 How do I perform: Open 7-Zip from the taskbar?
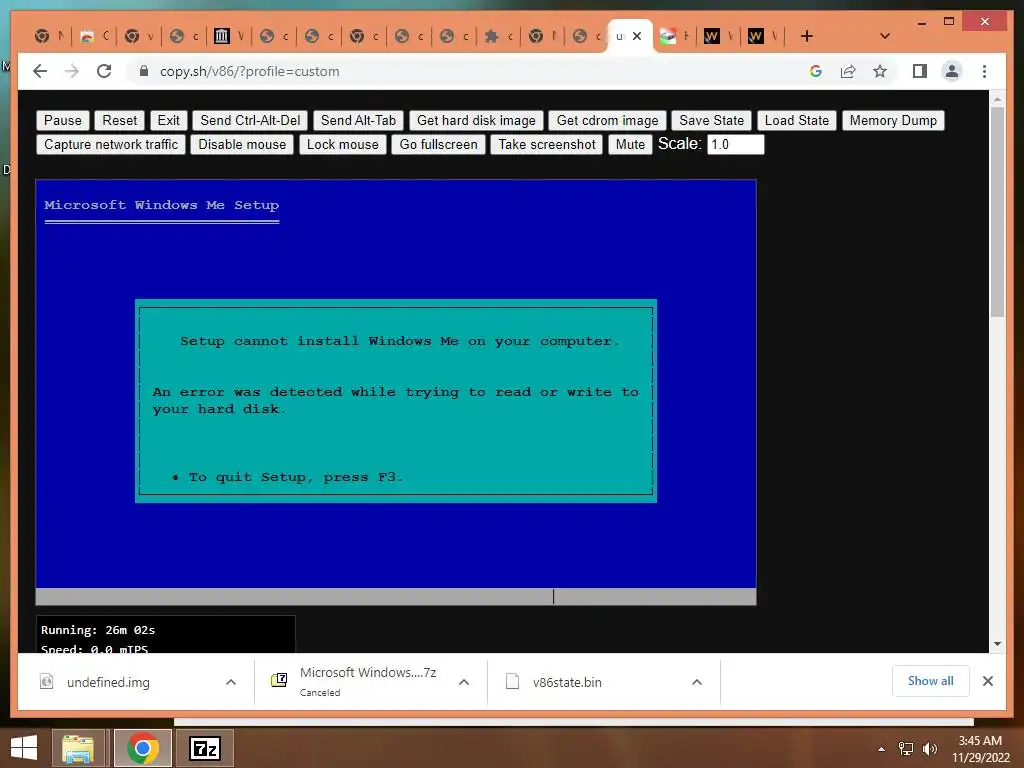pyautogui.click(x=205, y=748)
